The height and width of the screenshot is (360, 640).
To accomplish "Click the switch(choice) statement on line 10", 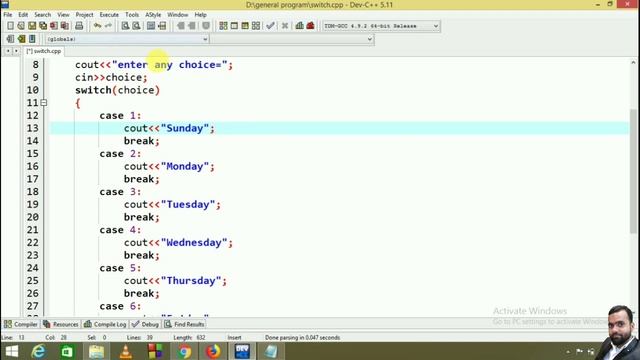I will (117, 90).
